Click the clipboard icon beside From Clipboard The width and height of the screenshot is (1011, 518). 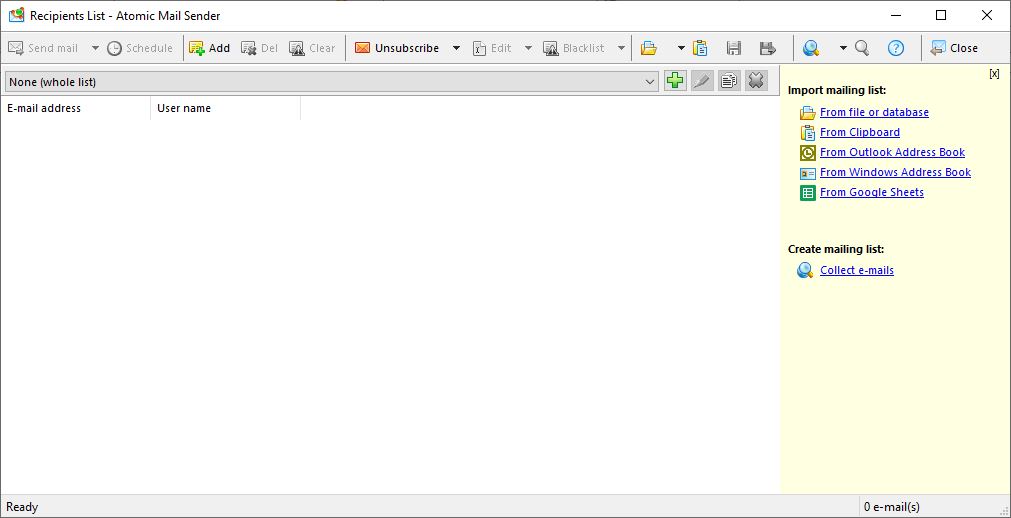pyautogui.click(x=807, y=133)
